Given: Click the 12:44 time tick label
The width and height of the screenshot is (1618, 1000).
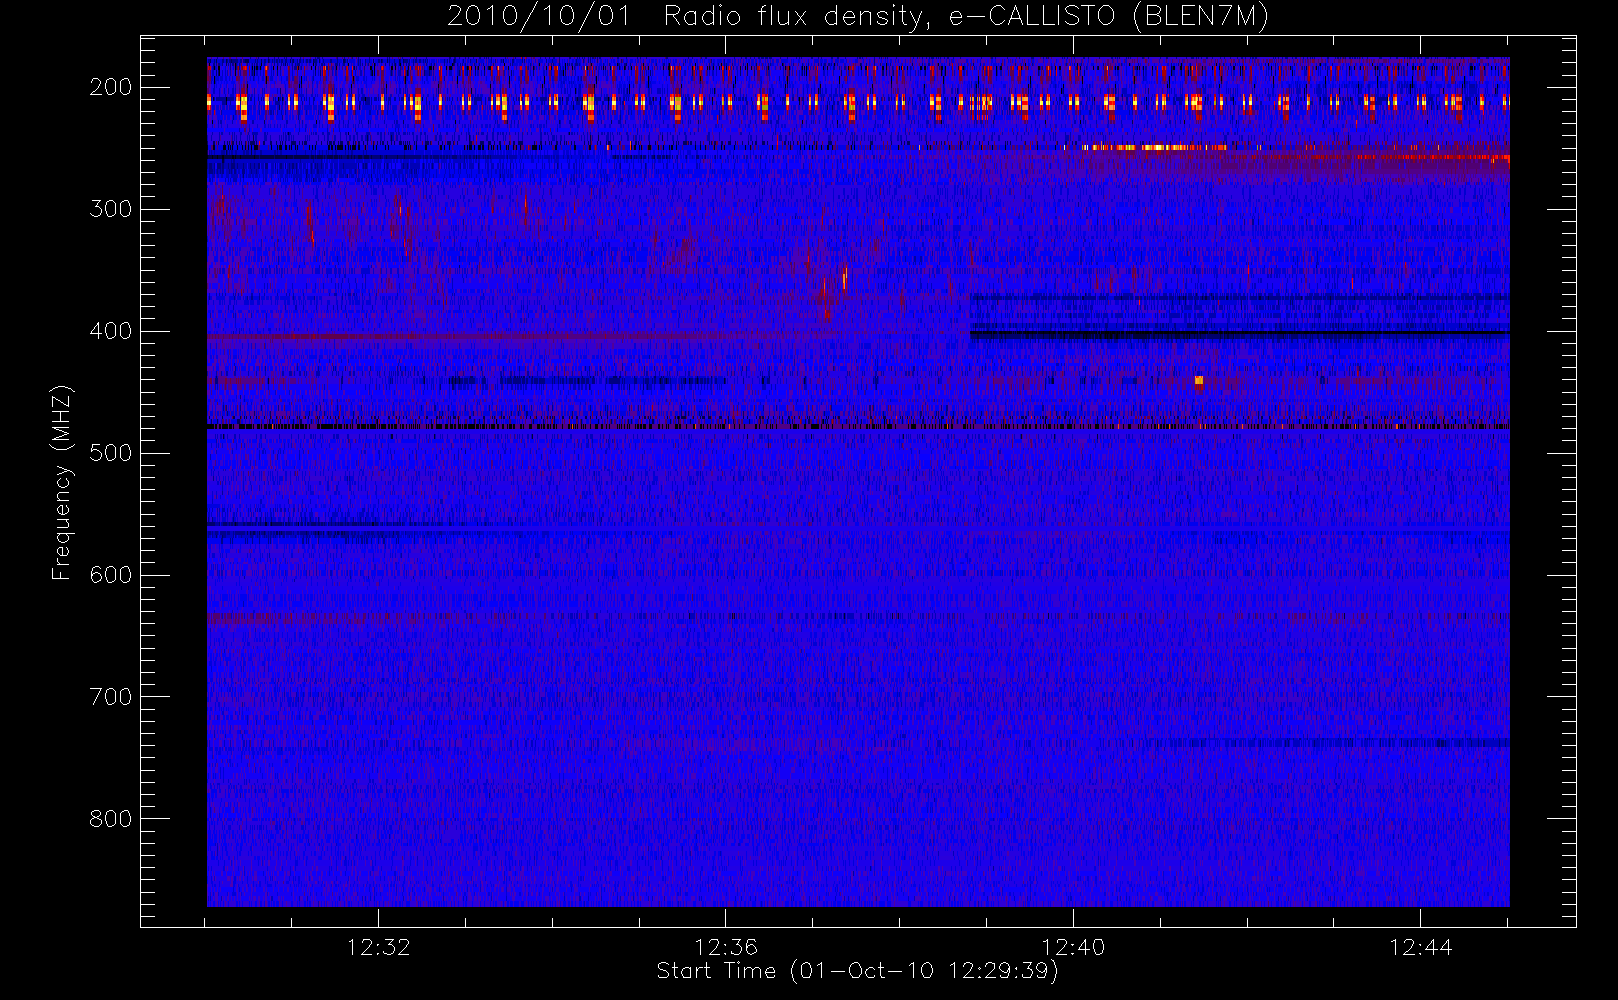Looking at the screenshot, I should click(1420, 947).
